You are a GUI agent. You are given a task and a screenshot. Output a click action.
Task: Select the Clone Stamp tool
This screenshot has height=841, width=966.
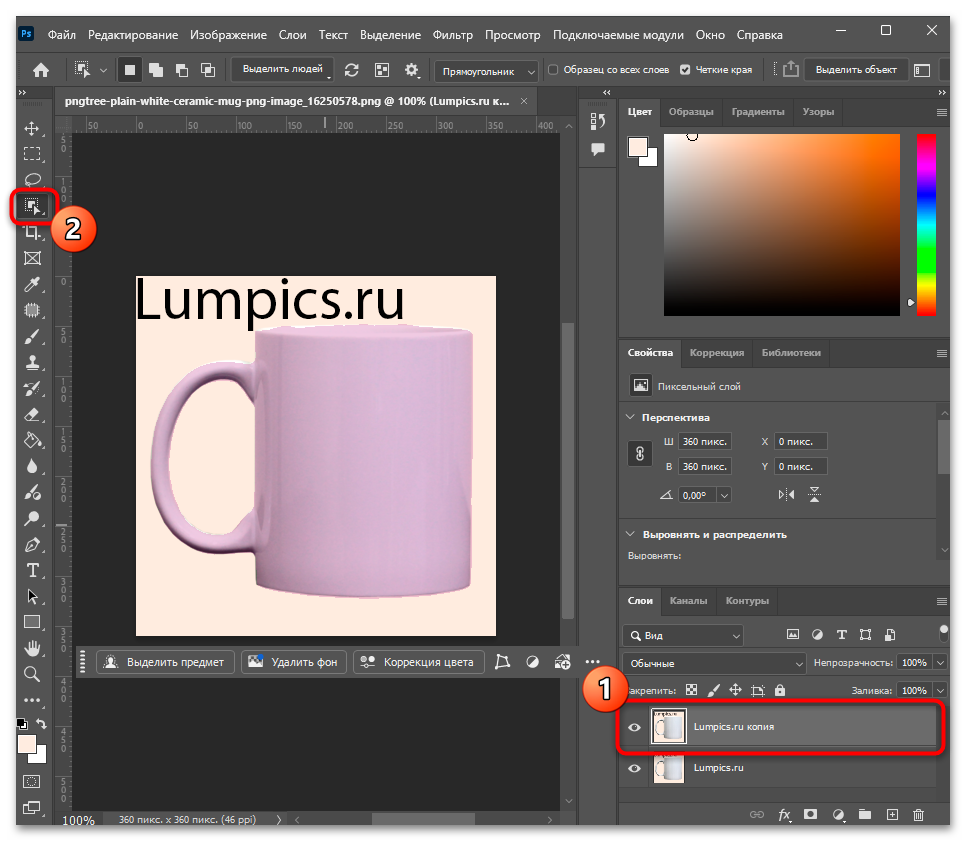tap(32, 362)
